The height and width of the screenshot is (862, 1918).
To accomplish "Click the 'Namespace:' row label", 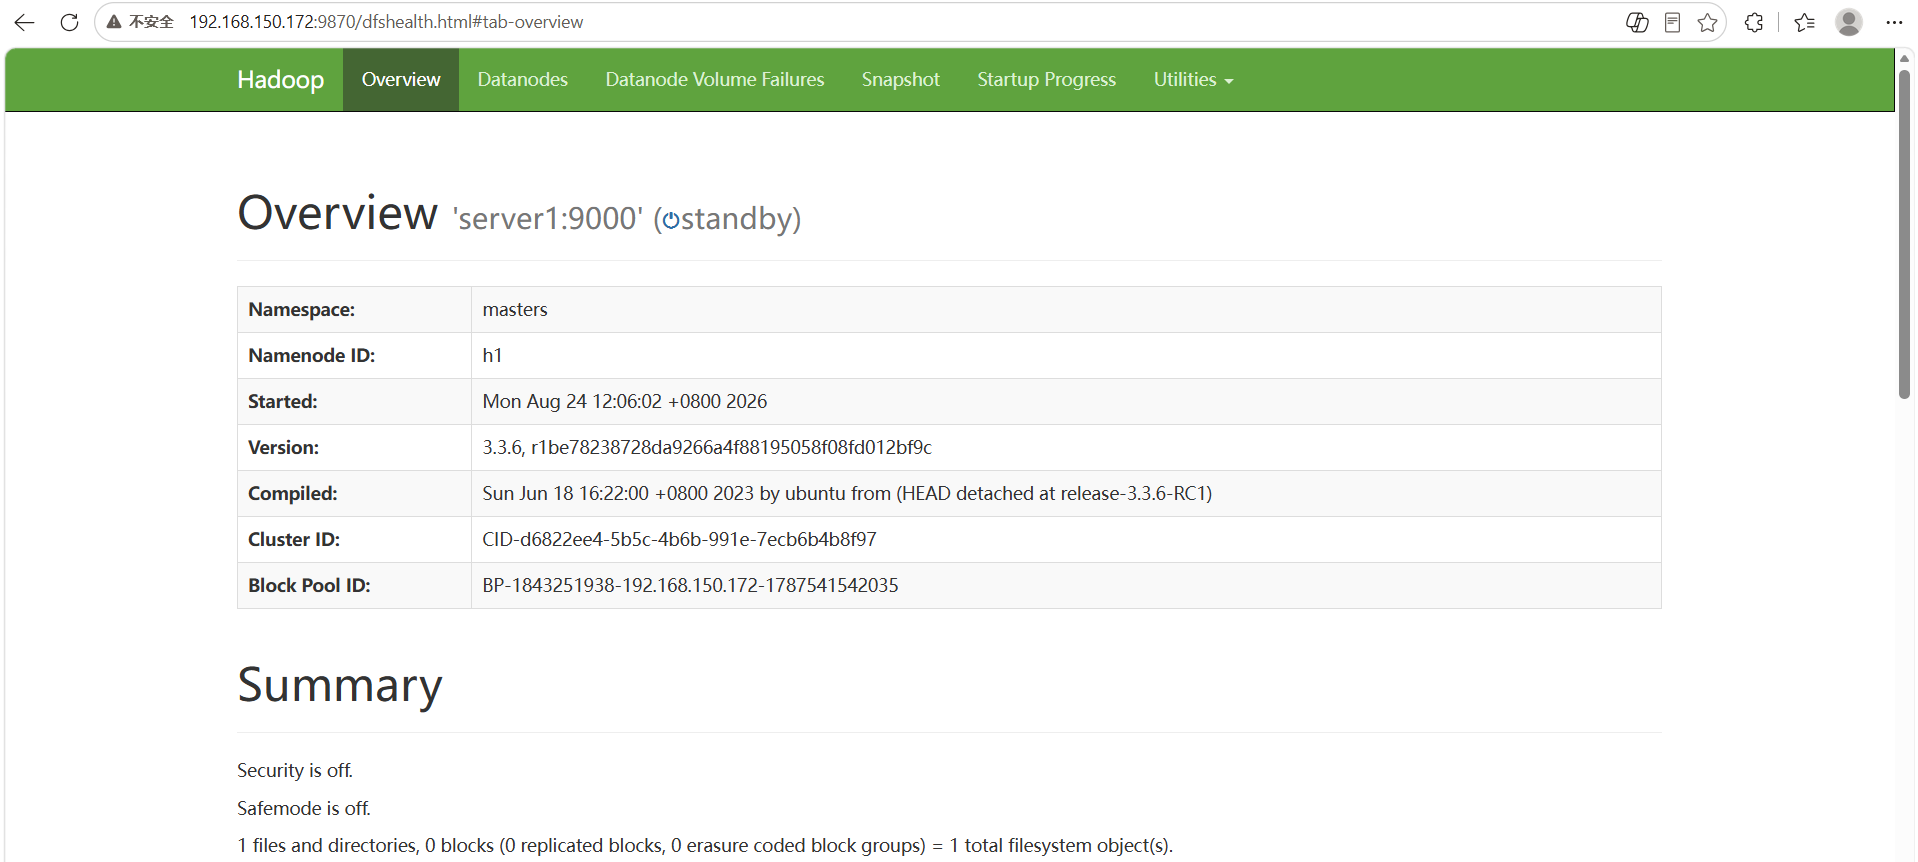I will click(x=302, y=310).
